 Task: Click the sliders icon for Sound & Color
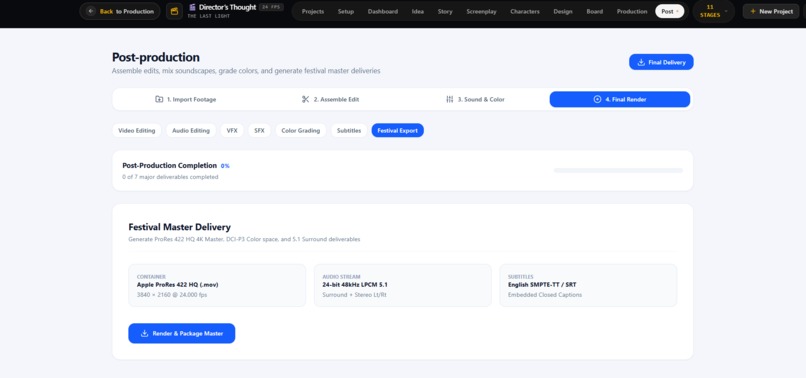[450, 99]
